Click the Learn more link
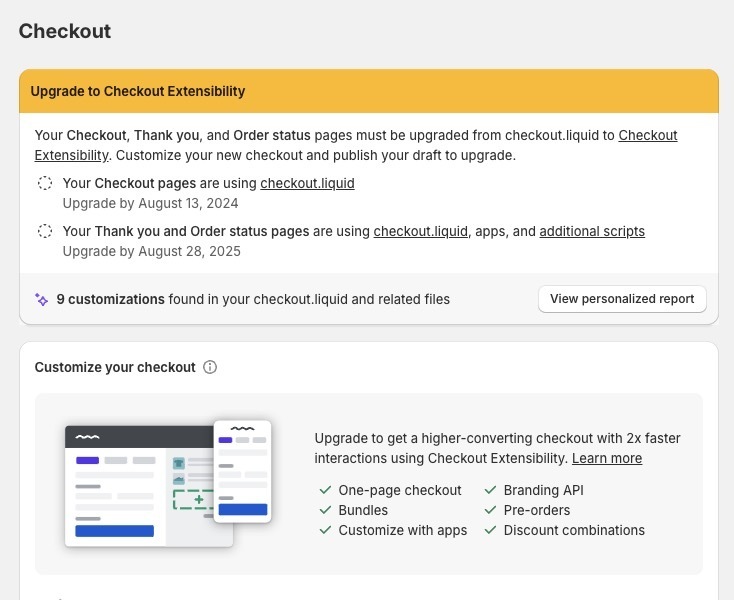Screen dimensions: 734x600 607,458
